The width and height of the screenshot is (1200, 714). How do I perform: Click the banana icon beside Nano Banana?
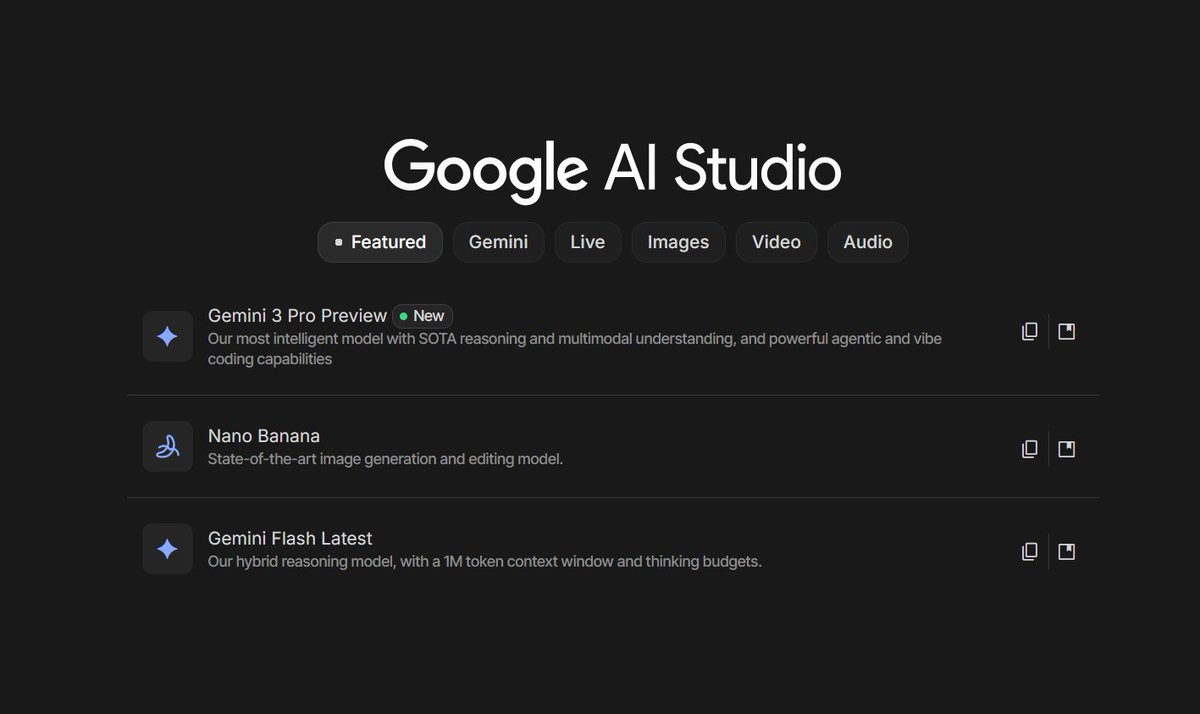coord(167,446)
